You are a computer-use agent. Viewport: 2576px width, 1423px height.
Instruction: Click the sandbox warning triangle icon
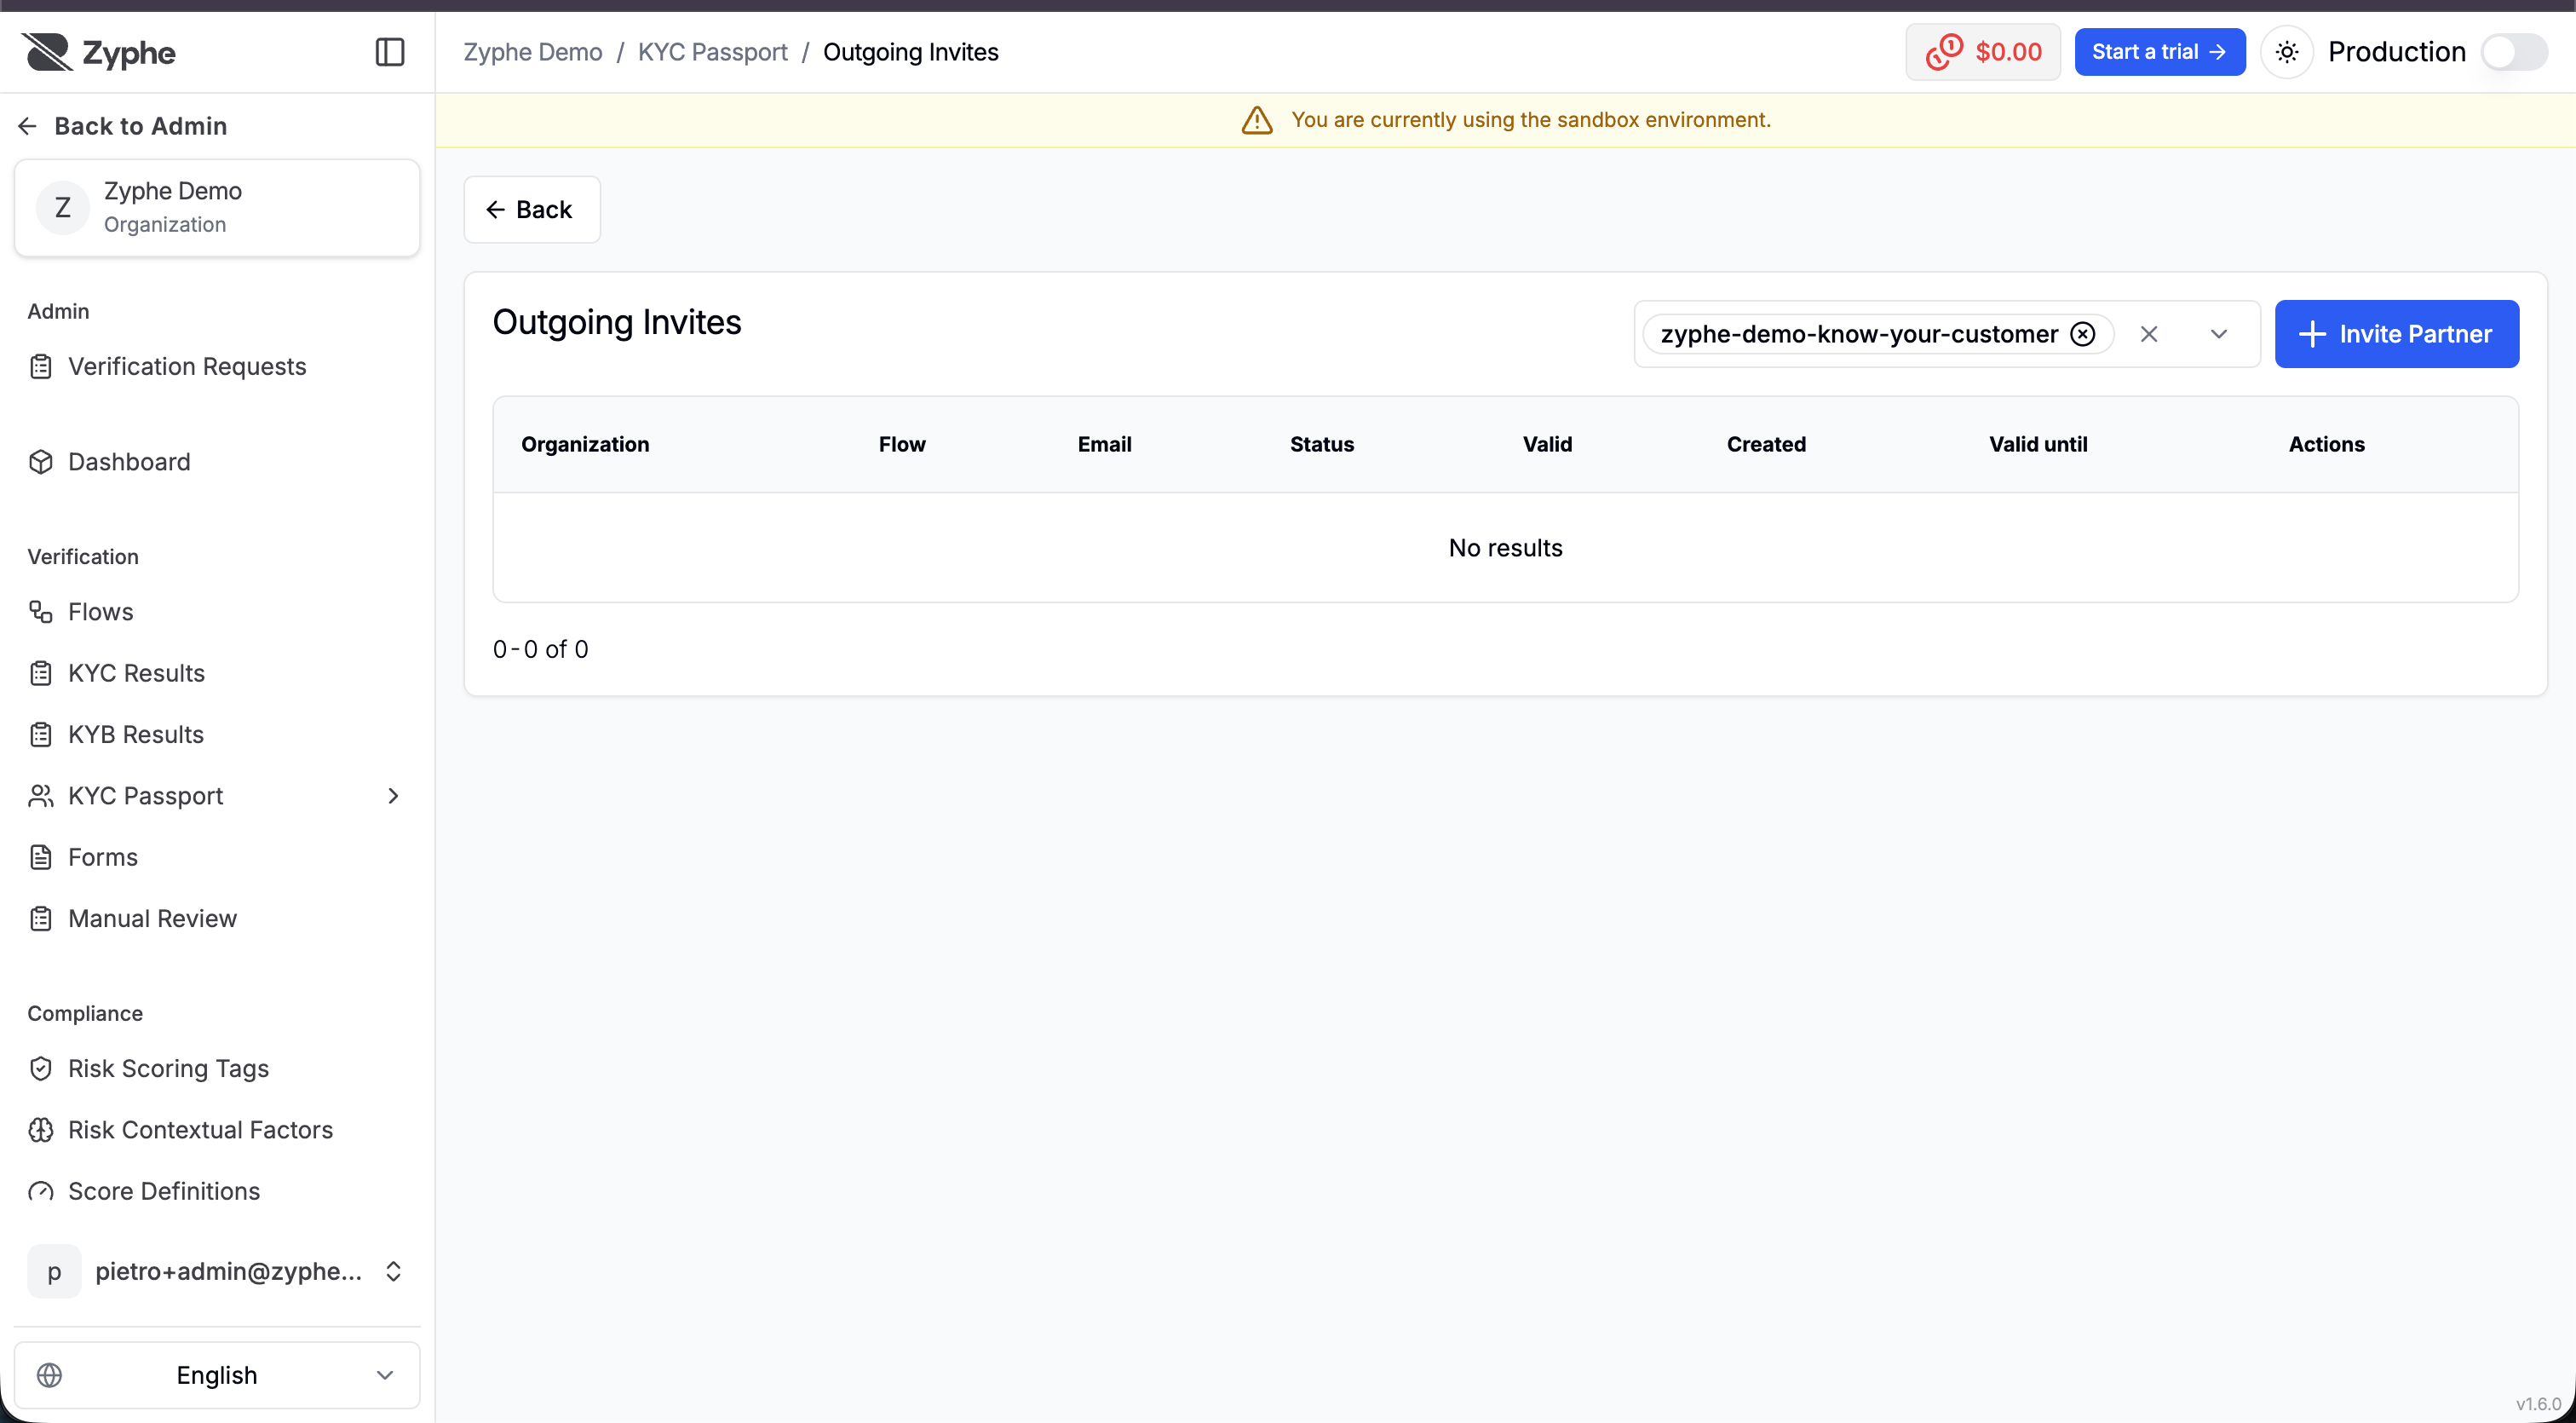[1257, 120]
